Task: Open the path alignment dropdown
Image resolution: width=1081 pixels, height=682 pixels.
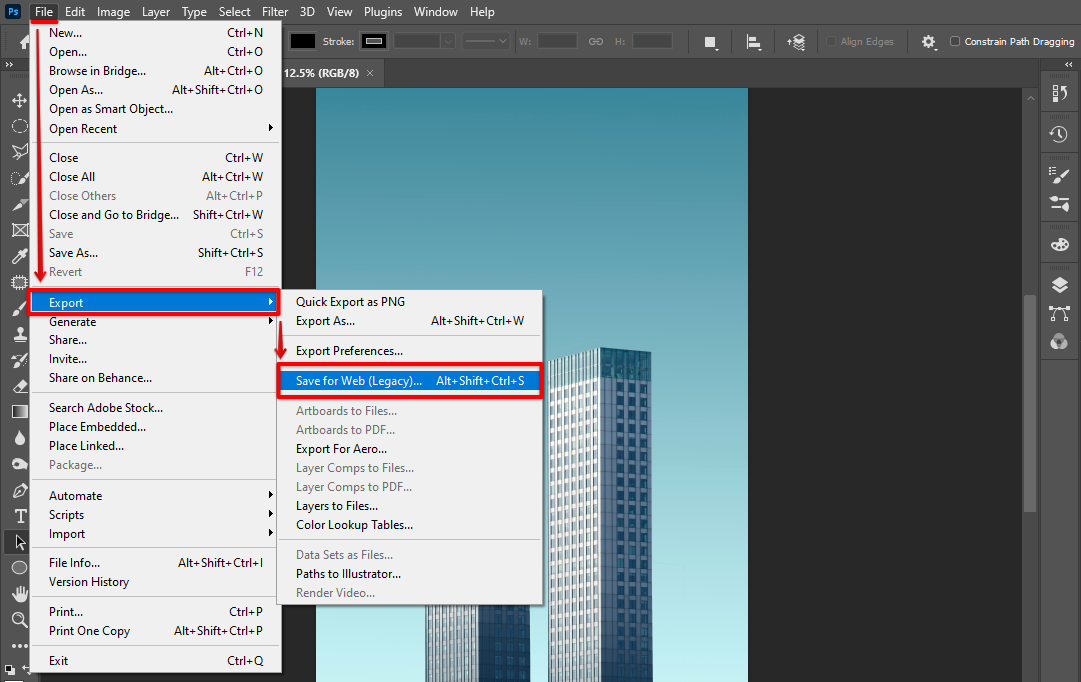Action: pyautogui.click(x=754, y=41)
